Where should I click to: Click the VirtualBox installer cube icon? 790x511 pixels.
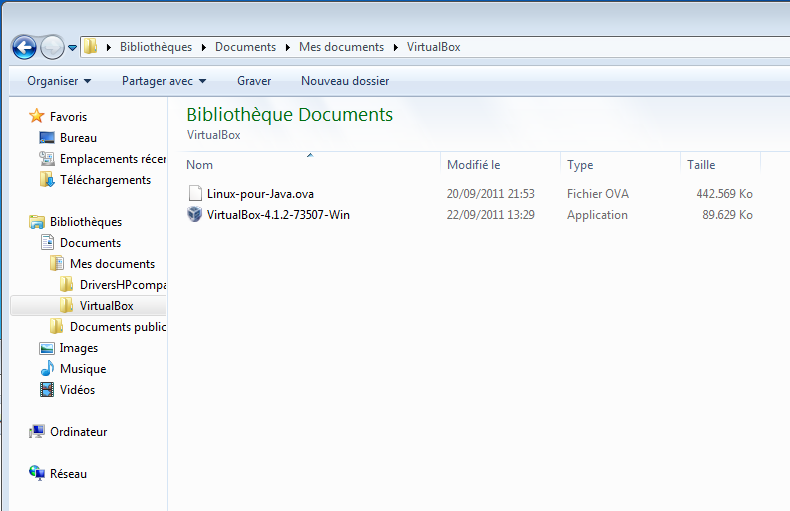point(194,214)
